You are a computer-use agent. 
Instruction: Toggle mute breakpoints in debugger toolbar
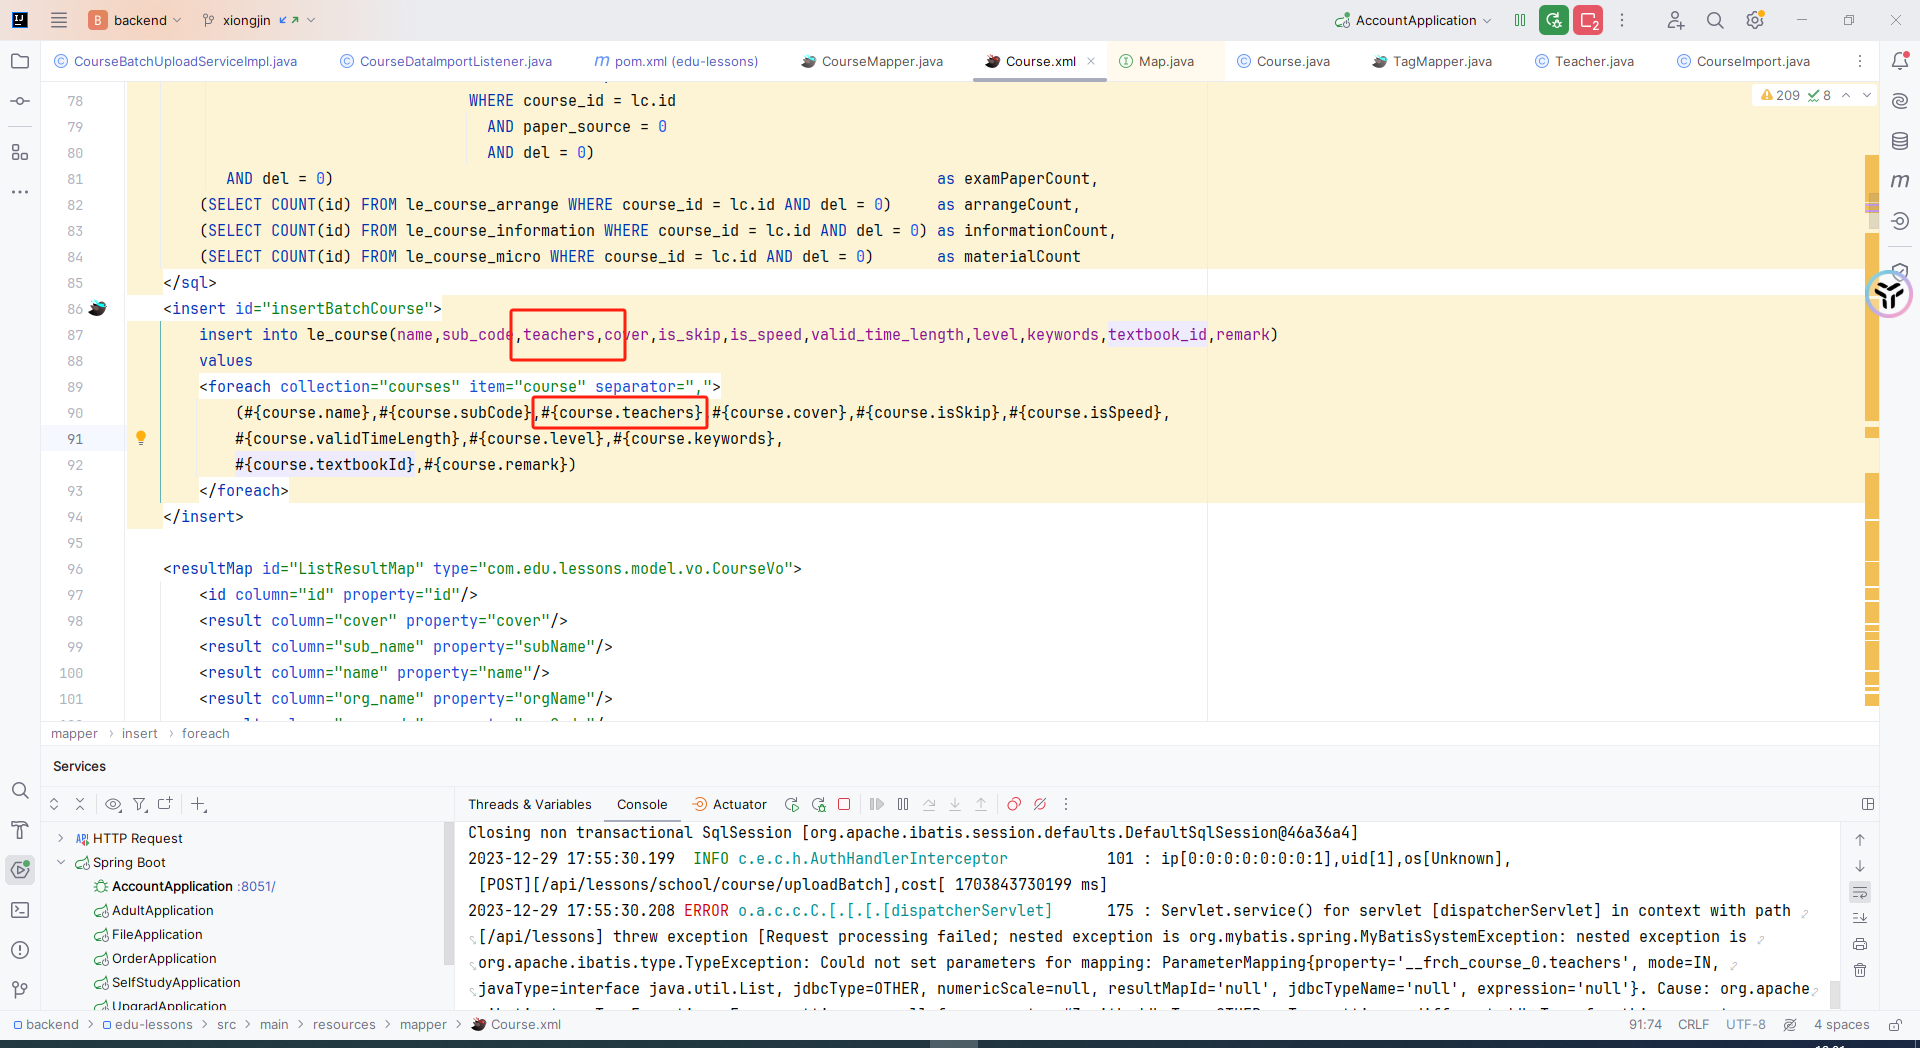tap(1040, 804)
